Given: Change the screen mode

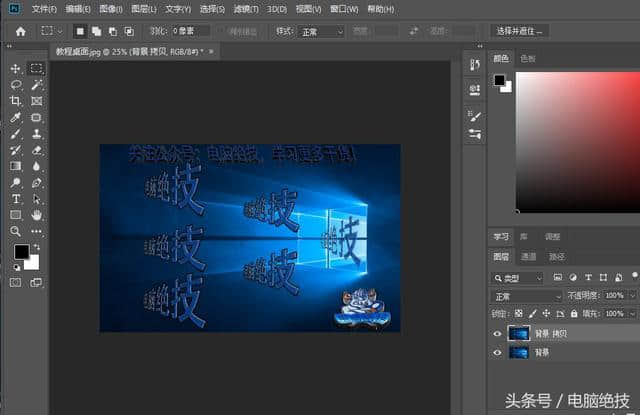Looking at the screenshot, I should click(x=36, y=282).
